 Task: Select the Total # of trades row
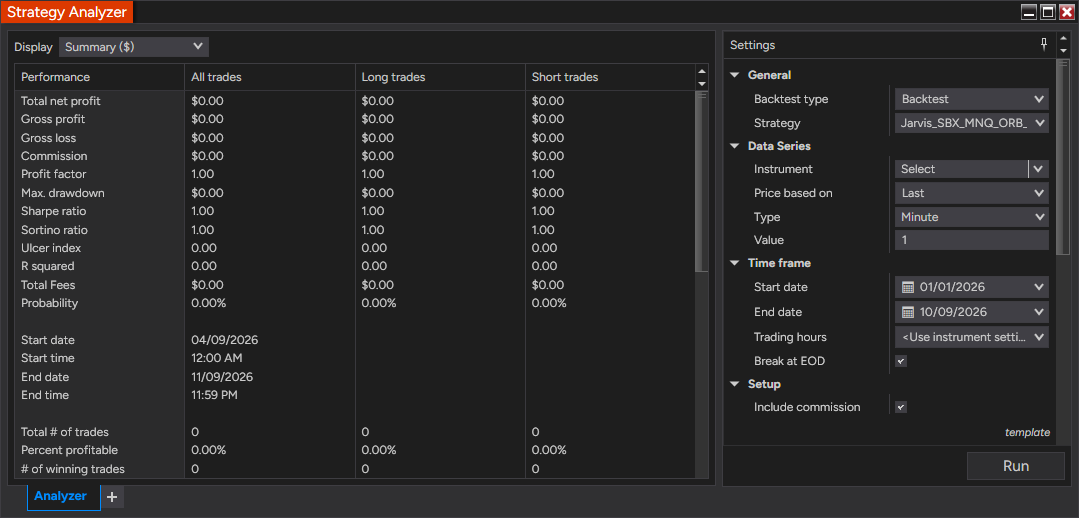pyautogui.click(x=354, y=432)
